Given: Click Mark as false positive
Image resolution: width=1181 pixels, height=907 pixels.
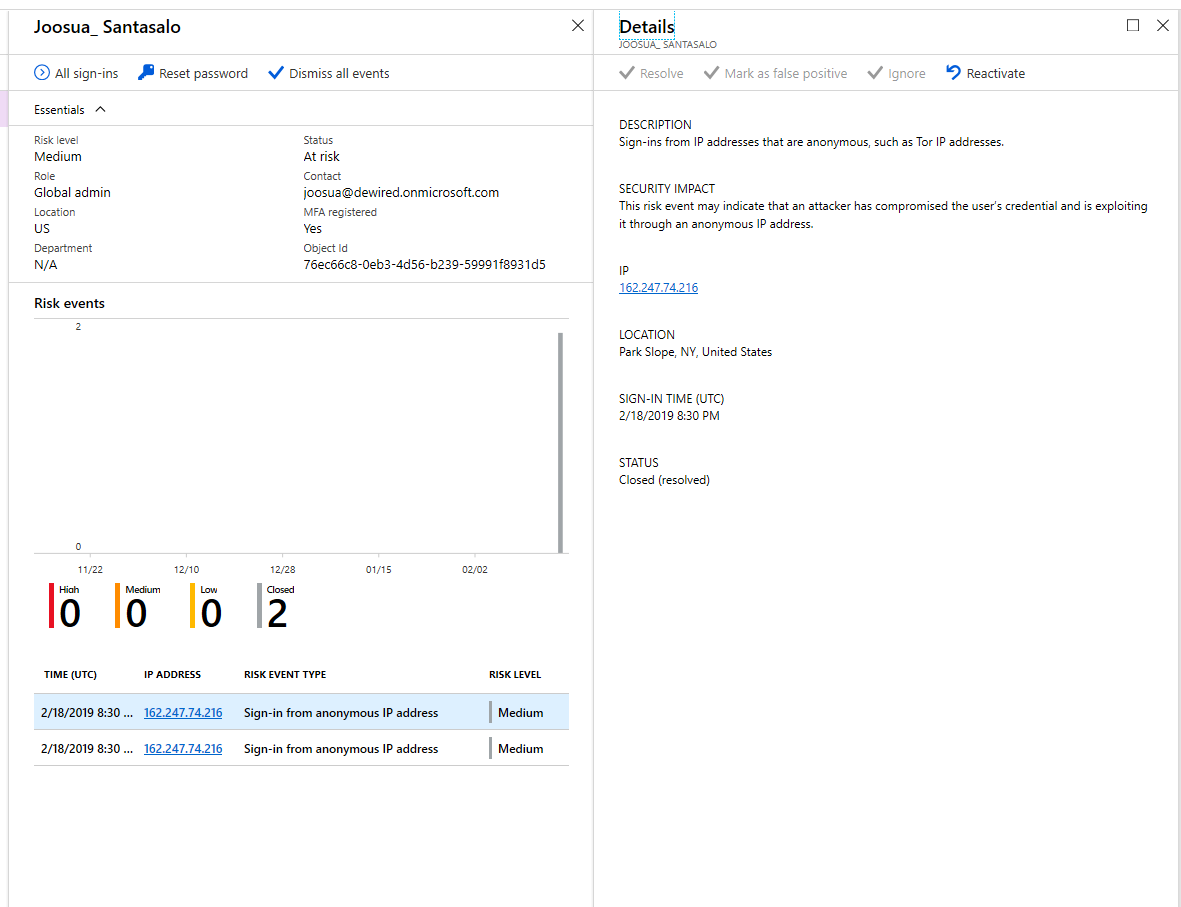Looking at the screenshot, I should point(775,73).
